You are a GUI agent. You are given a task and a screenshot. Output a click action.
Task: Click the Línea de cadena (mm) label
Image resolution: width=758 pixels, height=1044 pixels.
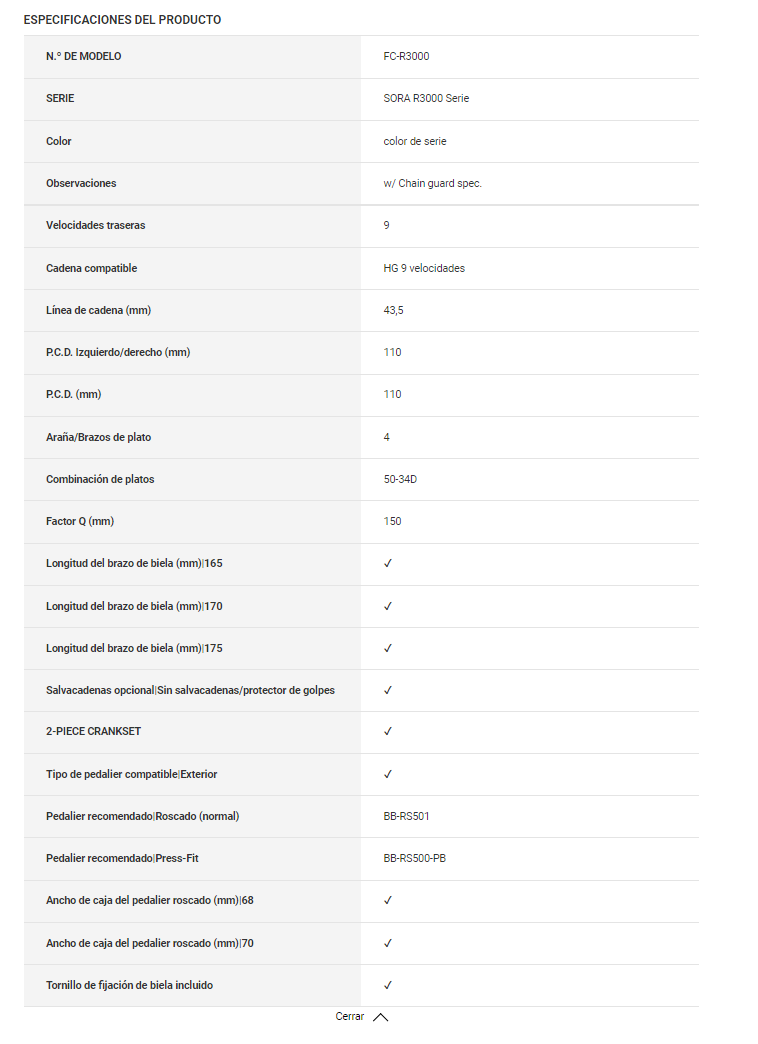coord(98,310)
